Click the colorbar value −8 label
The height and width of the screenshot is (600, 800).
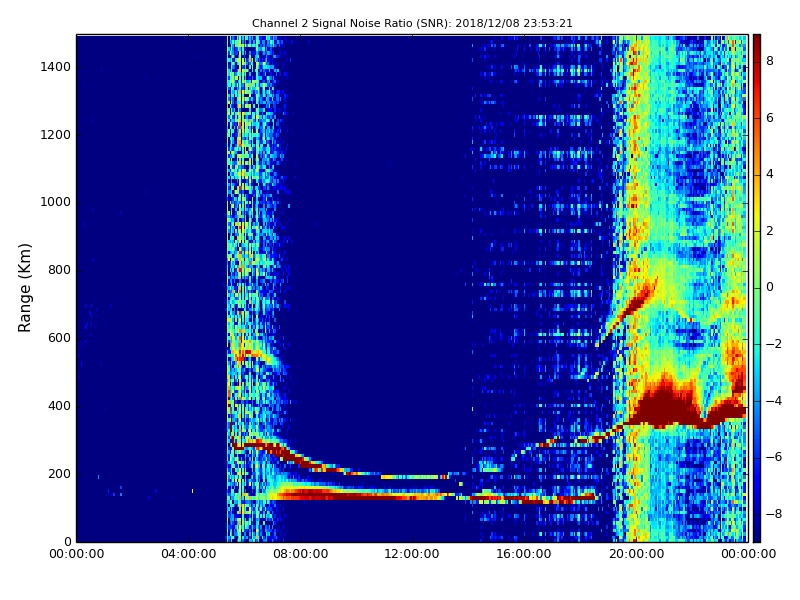coord(773,514)
